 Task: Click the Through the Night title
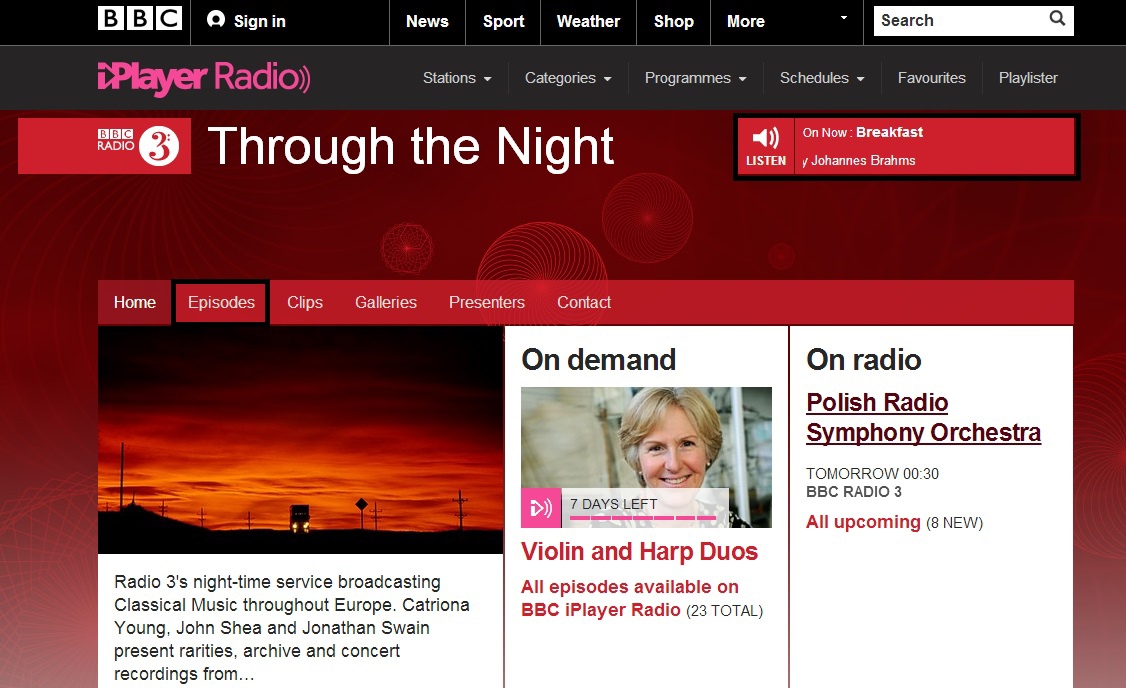coord(411,147)
